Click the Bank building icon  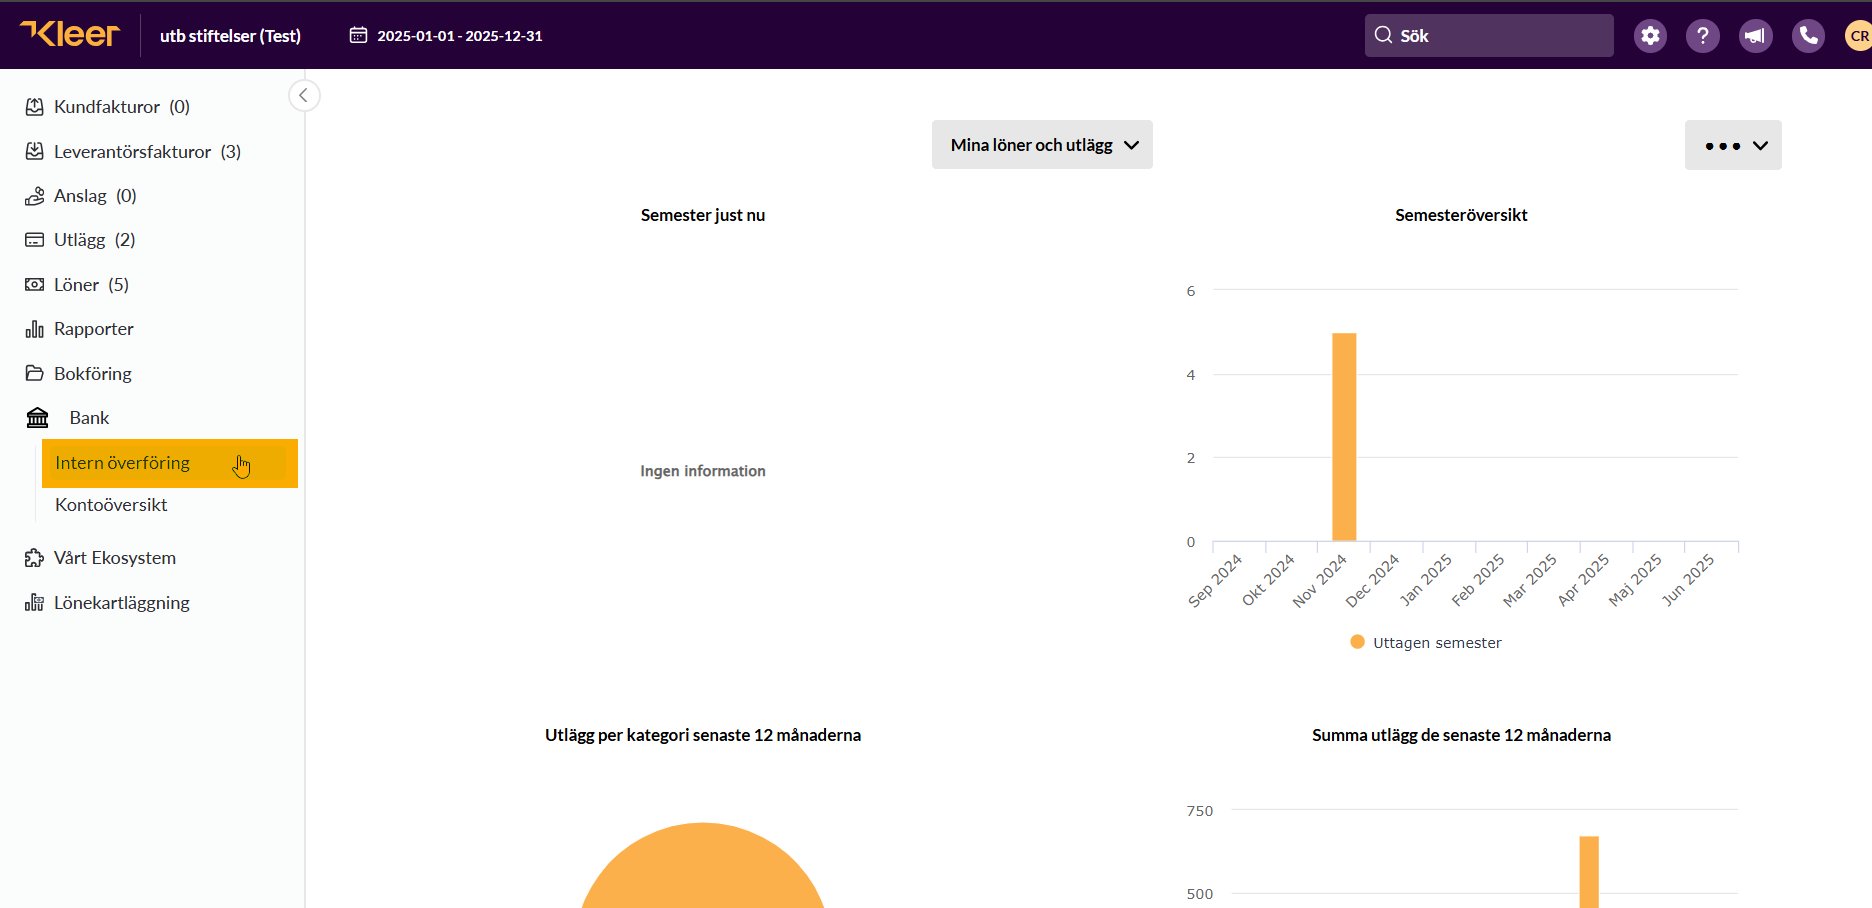tap(37, 417)
